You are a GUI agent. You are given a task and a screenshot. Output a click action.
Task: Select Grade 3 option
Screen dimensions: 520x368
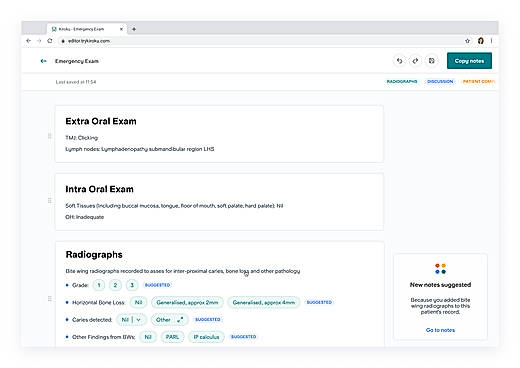[132, 285]
